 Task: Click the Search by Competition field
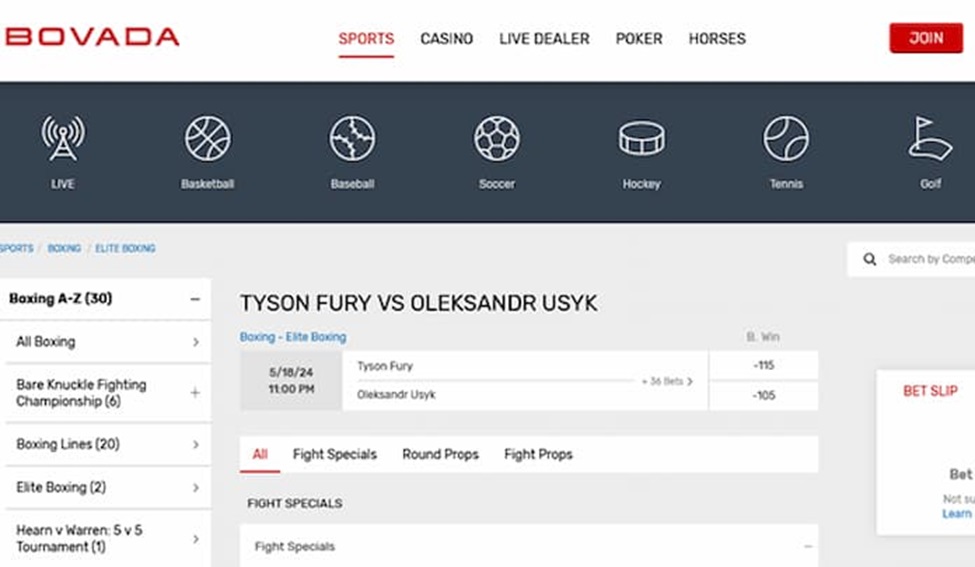tap(930, 259)
